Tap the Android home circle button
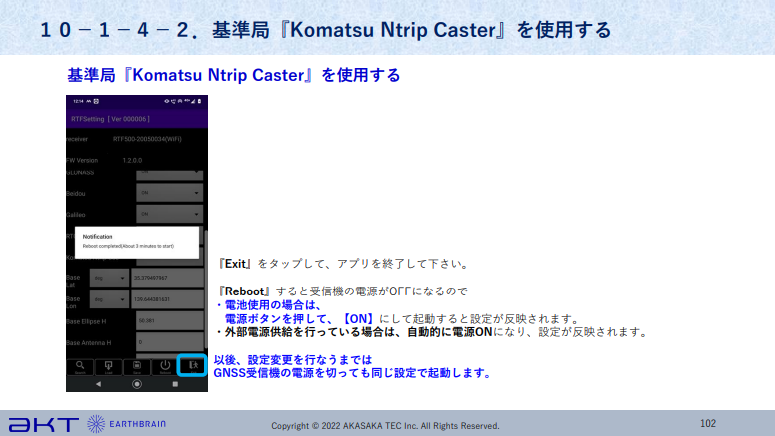 tap(137, 384)
